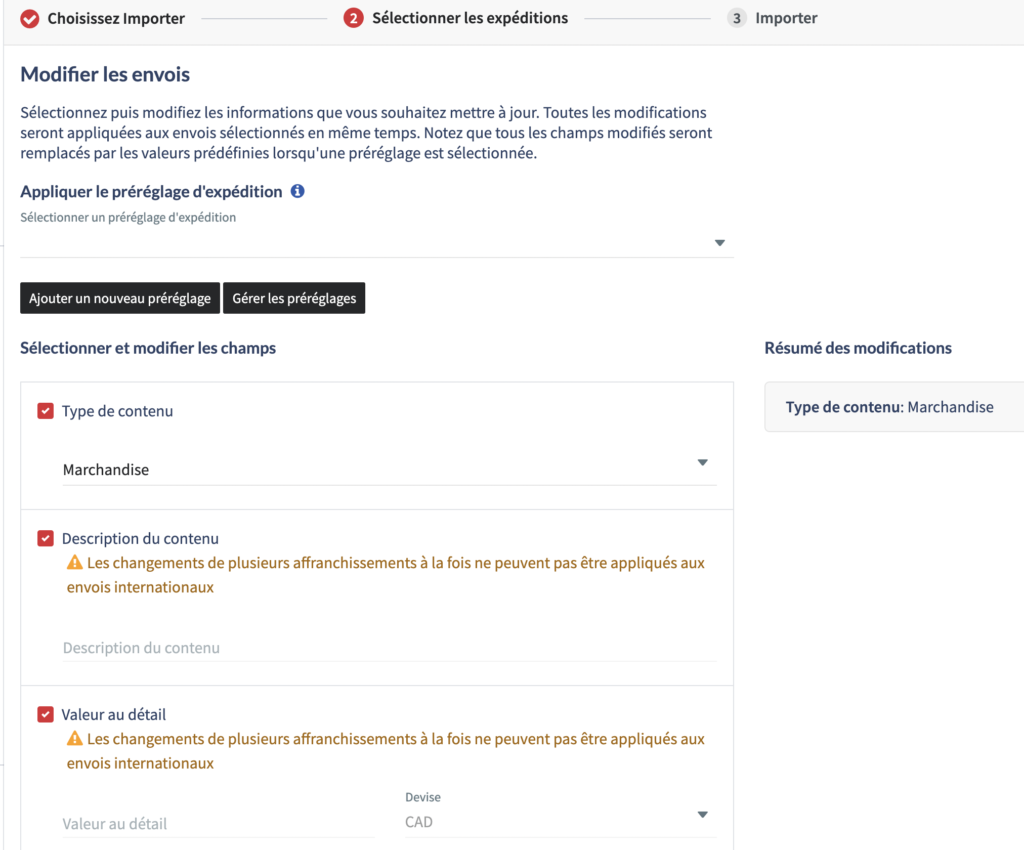The height and width of the screenshot is (850, 1024).
Task: Click the info icon beside Appliquer le préréglage d'expédition
Action: pyautogui.click(x=297, y=191)
